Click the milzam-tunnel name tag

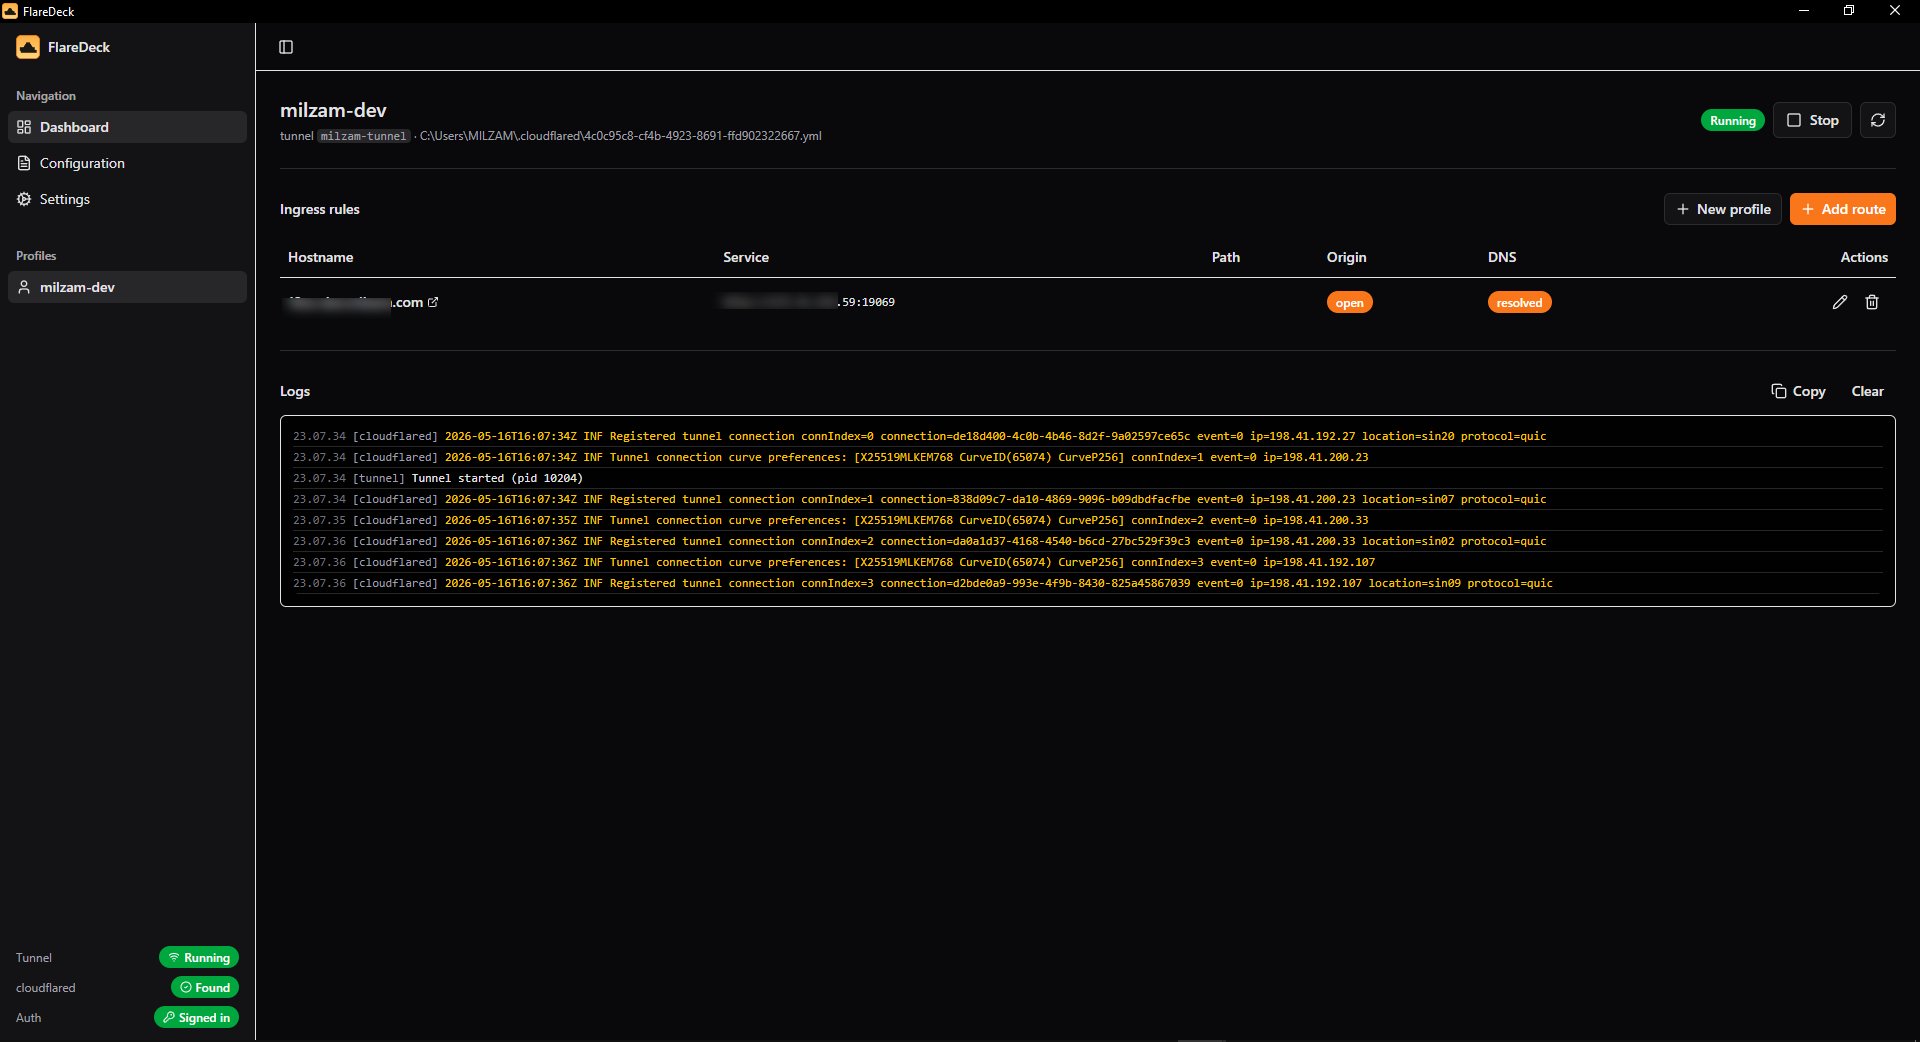coord(364,136)
